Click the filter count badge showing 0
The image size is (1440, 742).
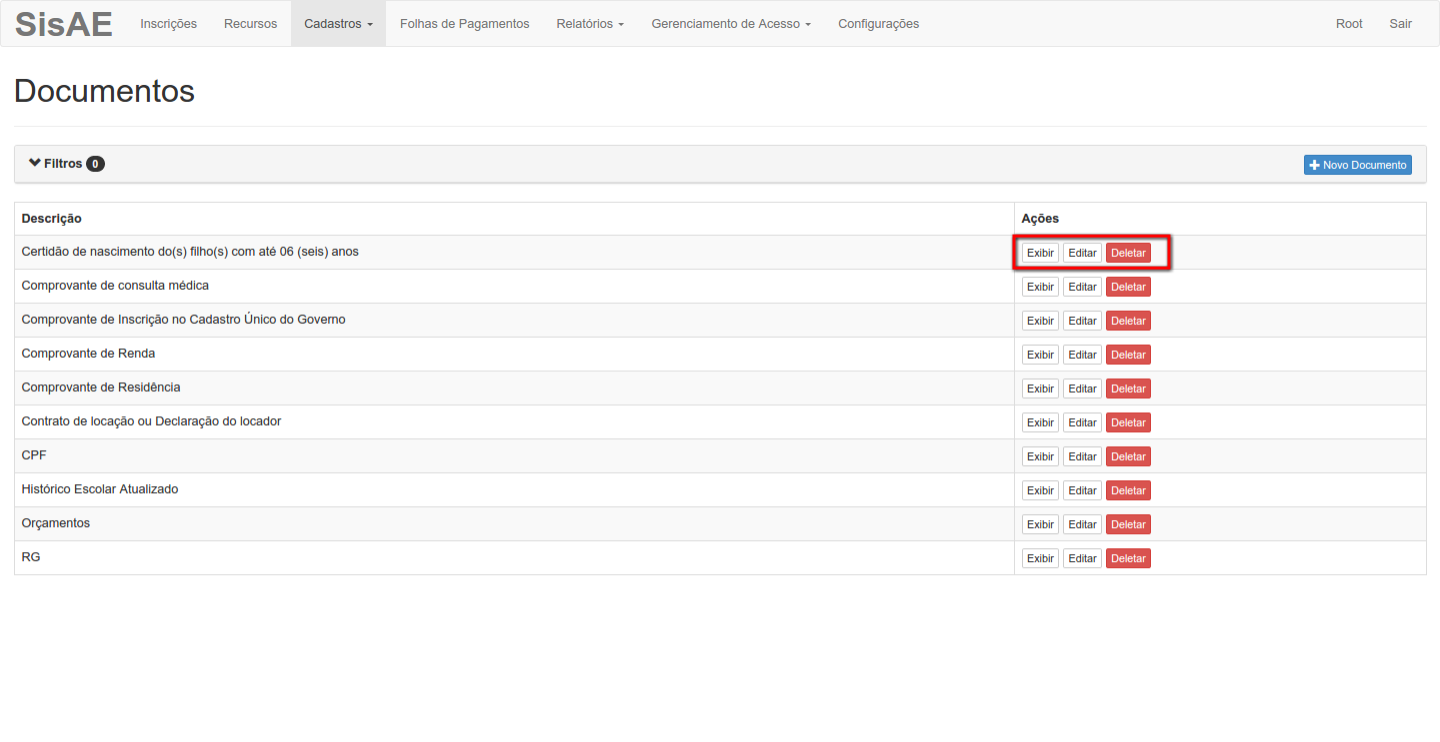click(95, 164)
